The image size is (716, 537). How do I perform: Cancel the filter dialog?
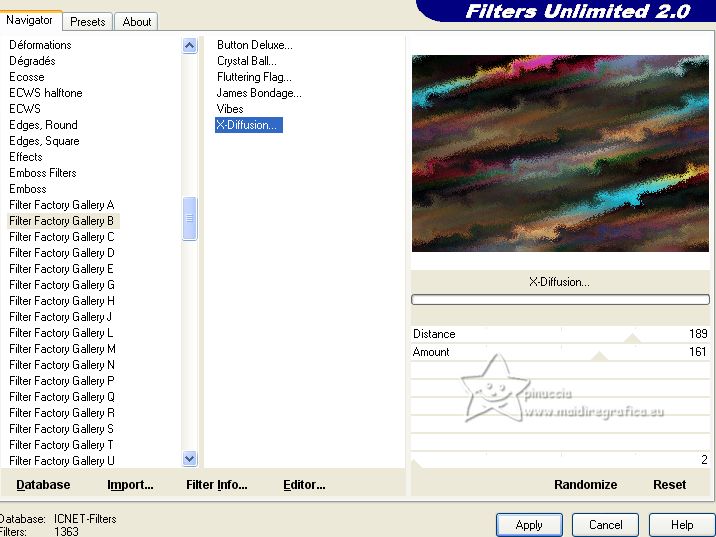(605, 525)
